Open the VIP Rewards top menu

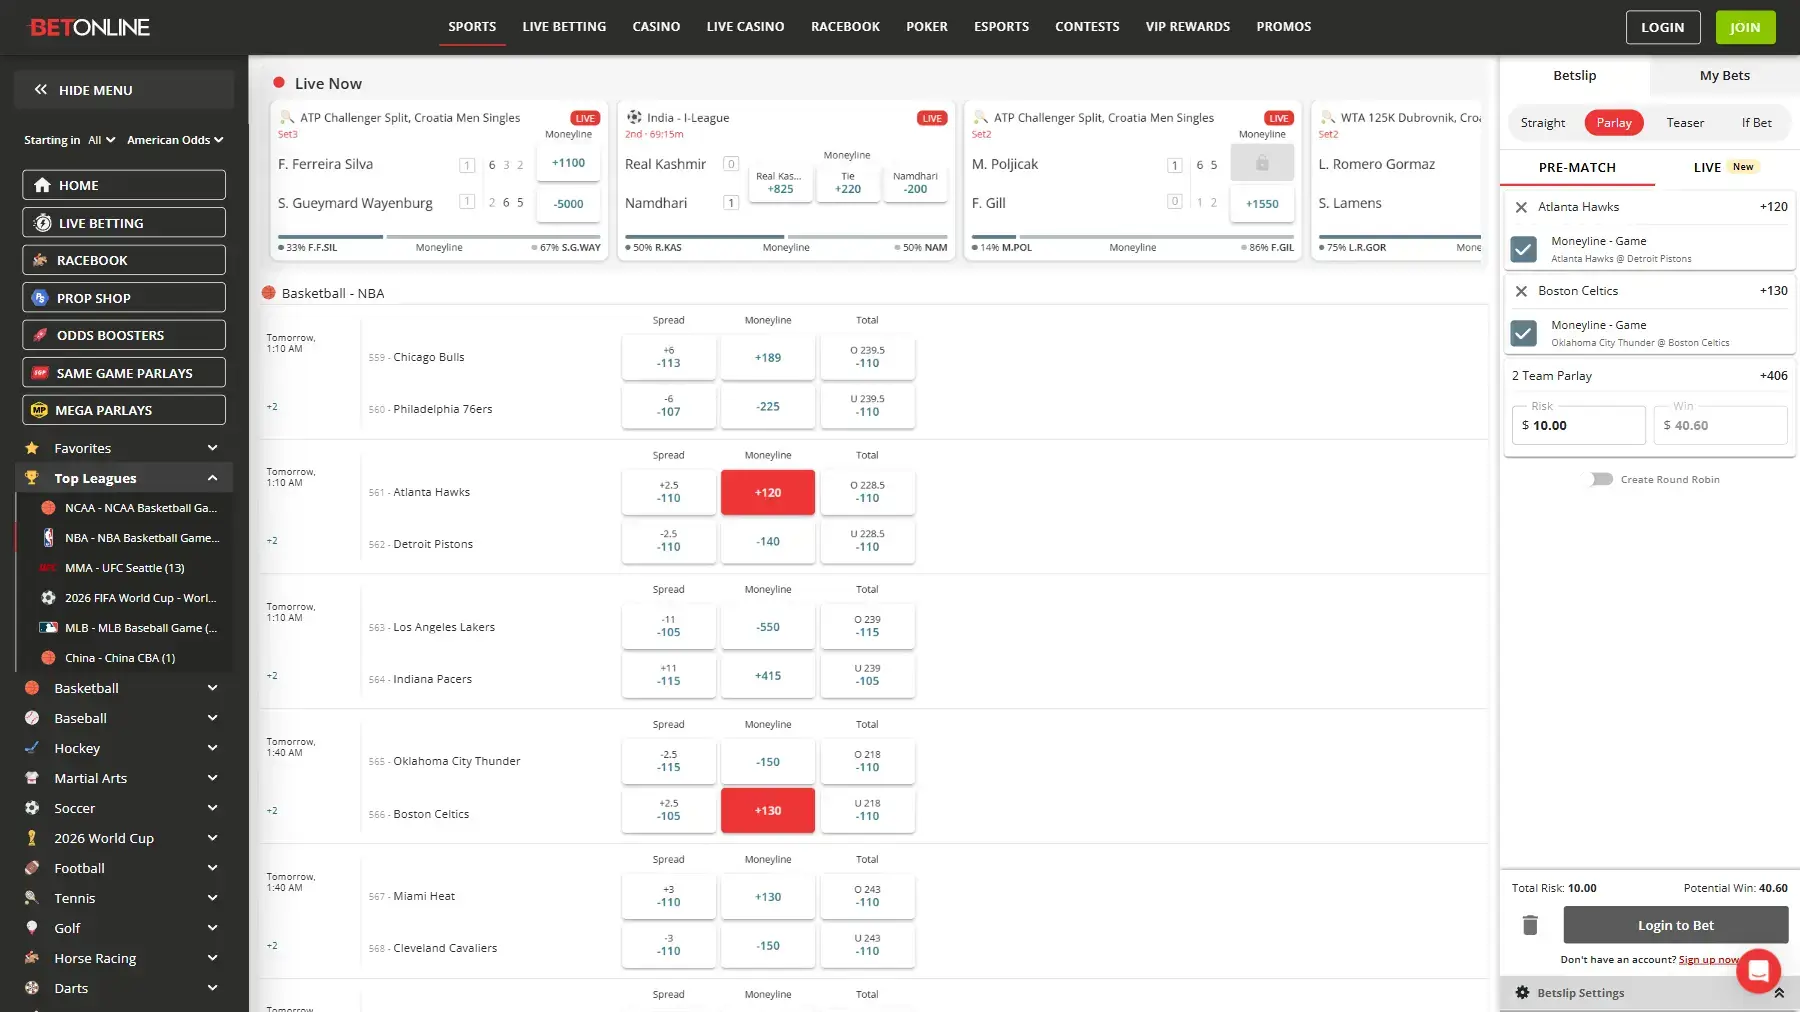coord(1188,27)
